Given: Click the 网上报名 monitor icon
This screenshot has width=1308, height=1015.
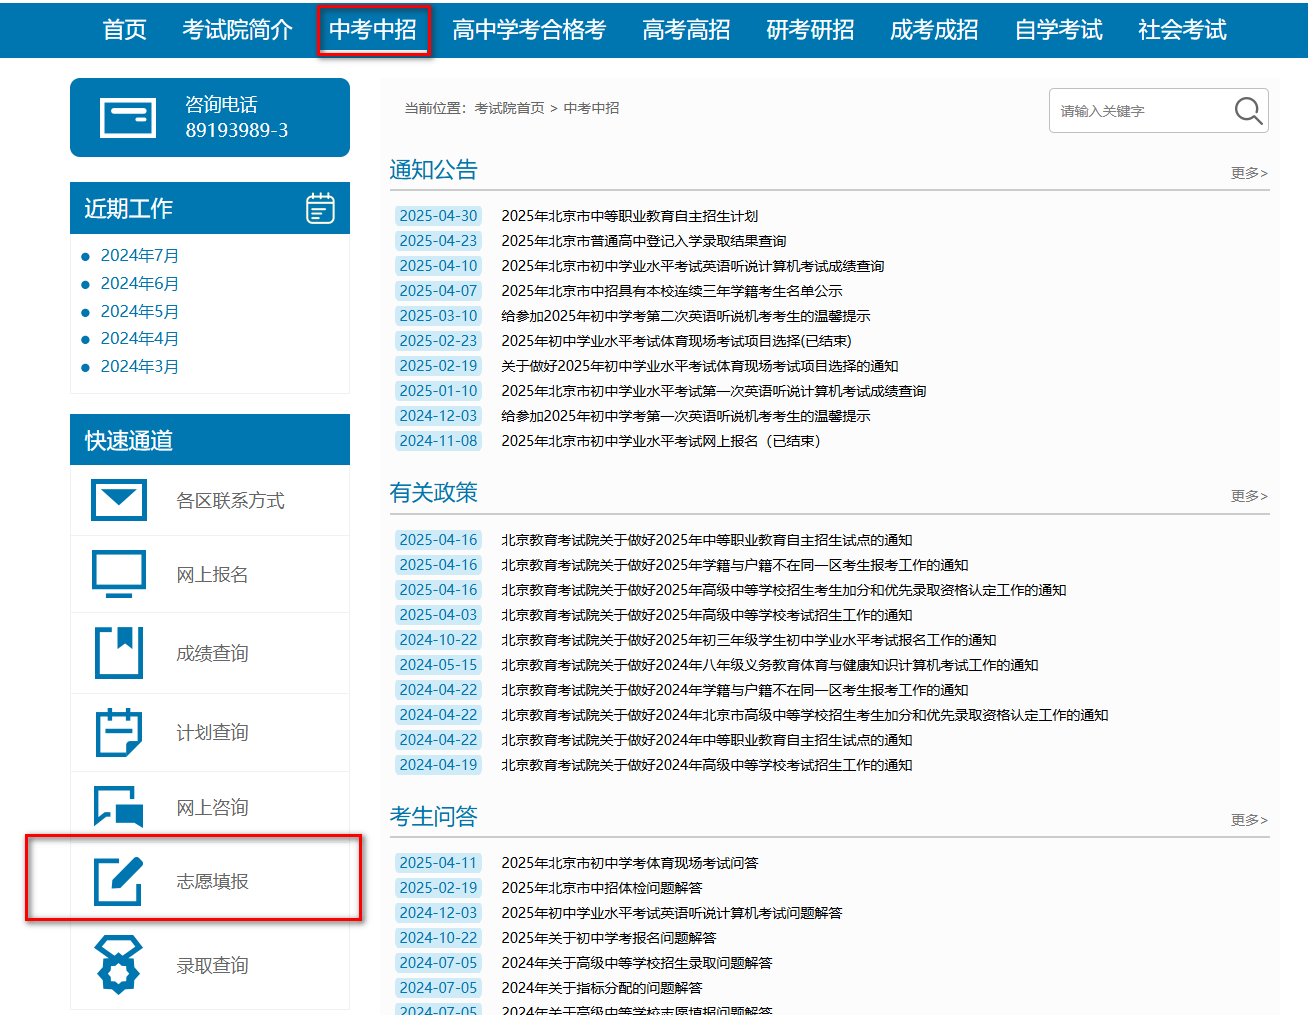Looking at the screenshot, I should pyautogui.click(x=118, y=573).
